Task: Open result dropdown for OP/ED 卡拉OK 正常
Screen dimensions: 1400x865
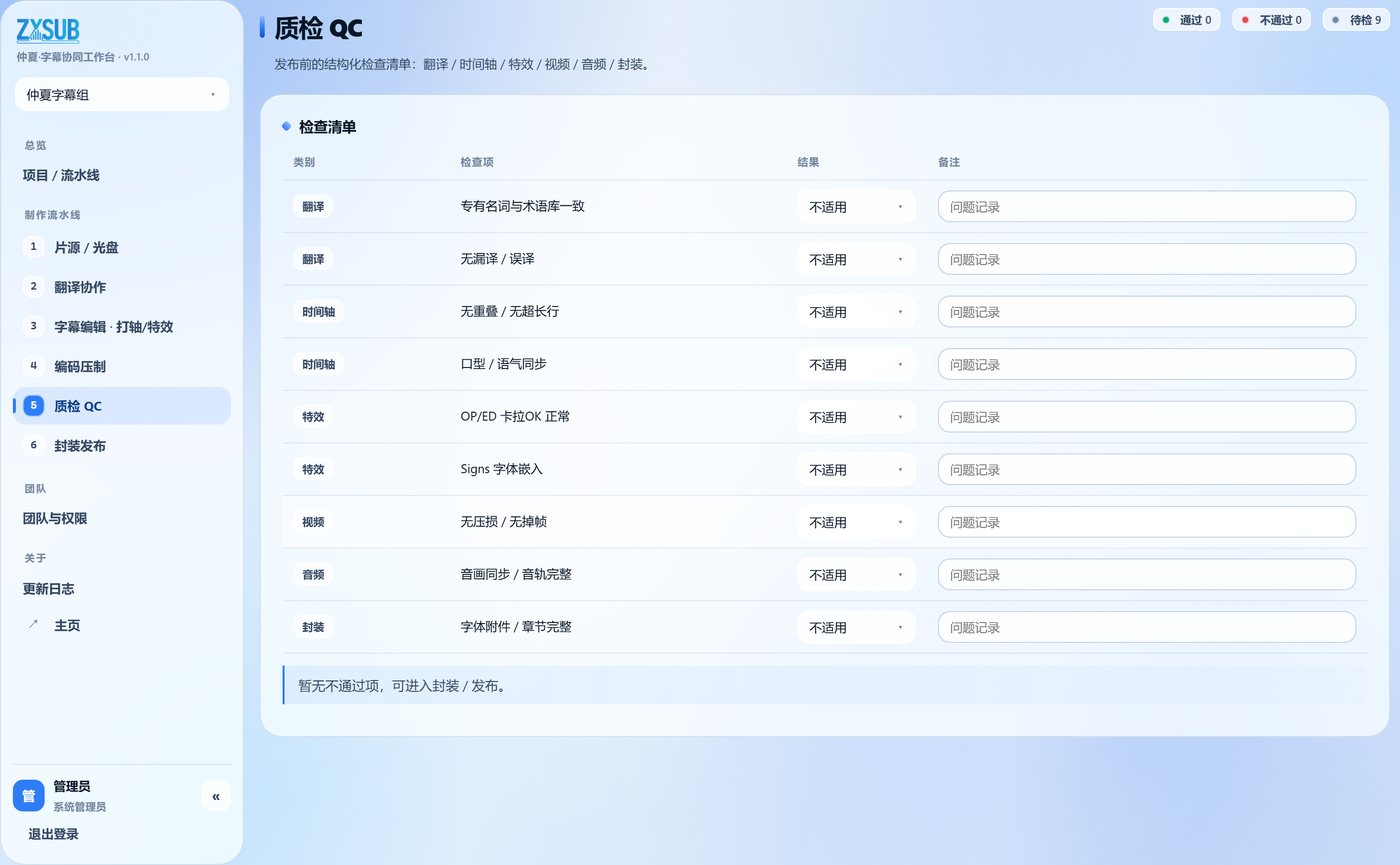Action: (x=856, y=417)
